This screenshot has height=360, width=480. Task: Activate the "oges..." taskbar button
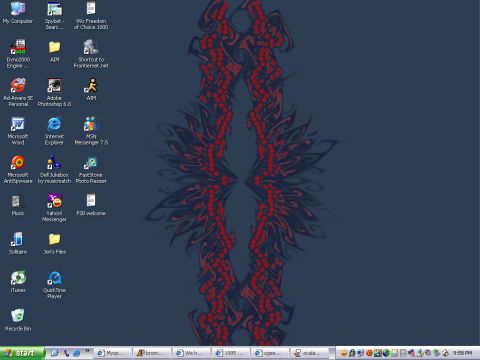point(270,353)
